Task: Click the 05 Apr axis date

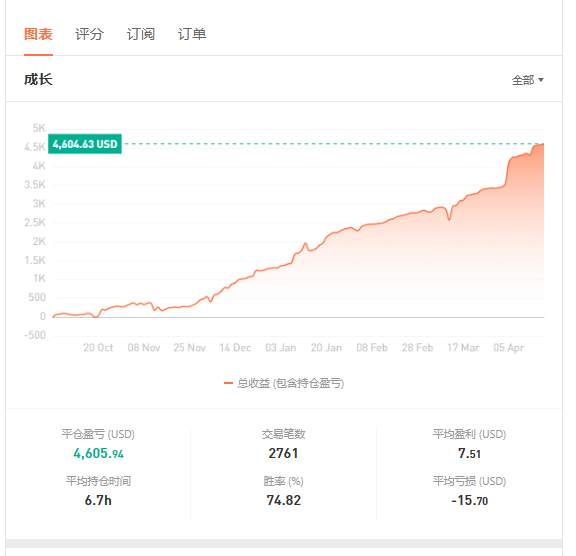Action: coord(509,347)
